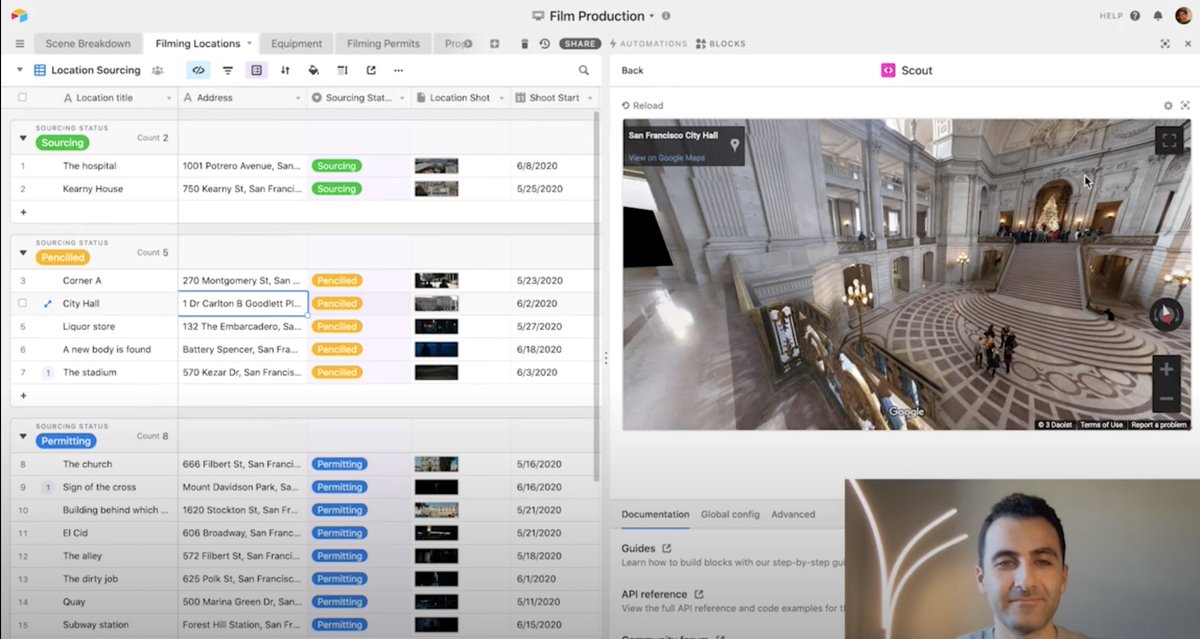This screenshot has height=639, width=1200.
Task: Open Scout block settings gear
Action: (1168, 105)
